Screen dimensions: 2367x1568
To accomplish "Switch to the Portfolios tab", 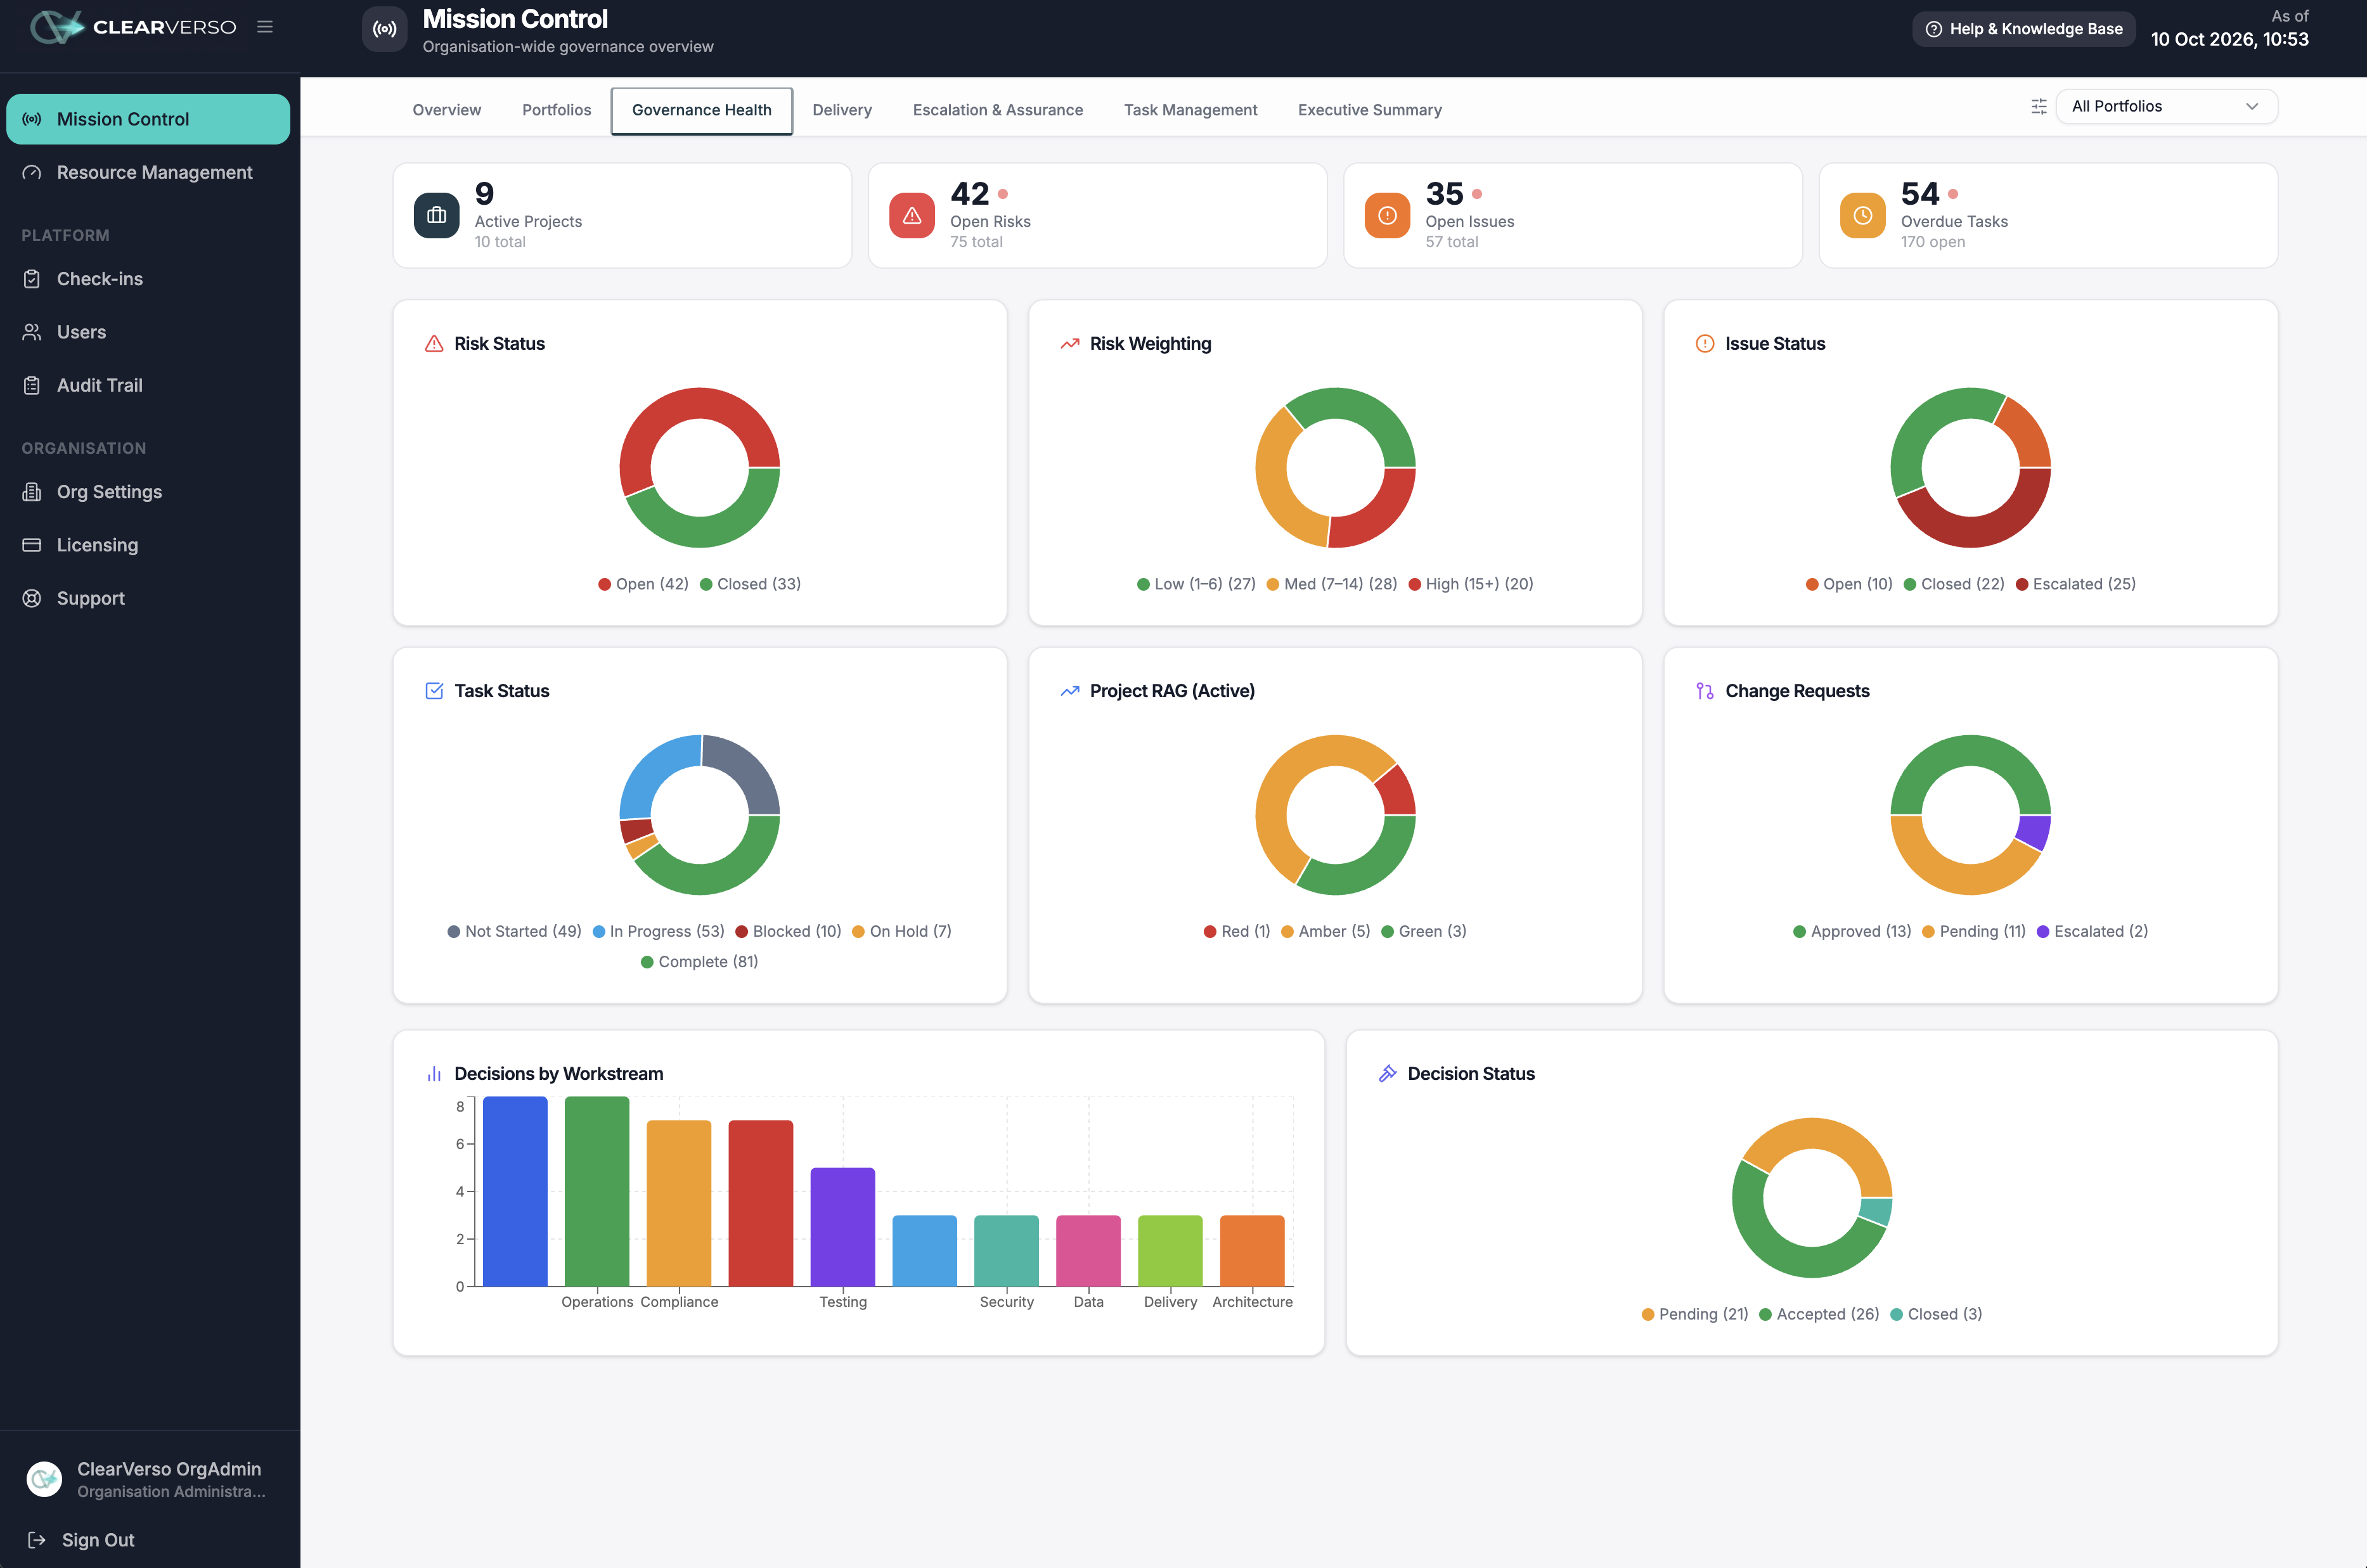I will pyautogui.click(x=556, y=110).
